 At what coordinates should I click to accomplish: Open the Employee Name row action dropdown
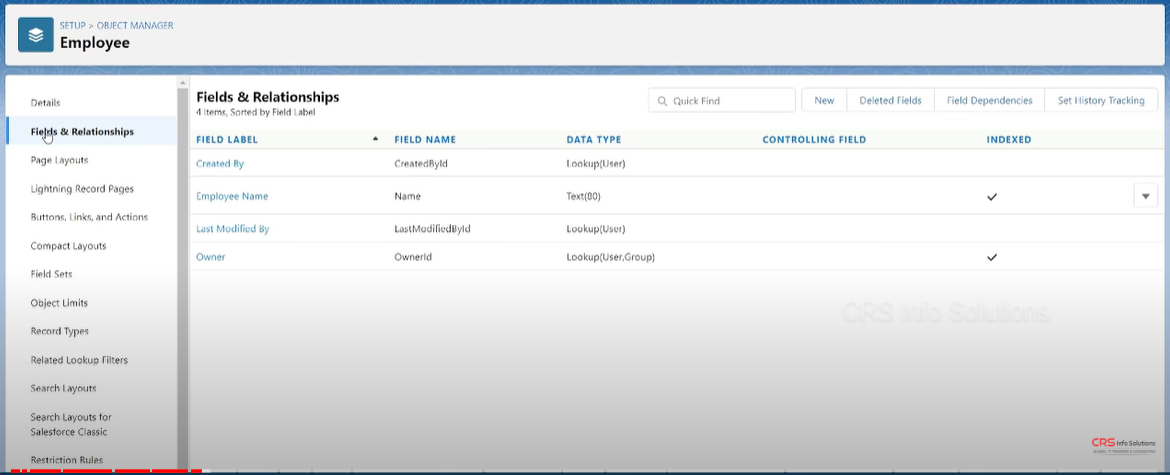pos(1145,196)
